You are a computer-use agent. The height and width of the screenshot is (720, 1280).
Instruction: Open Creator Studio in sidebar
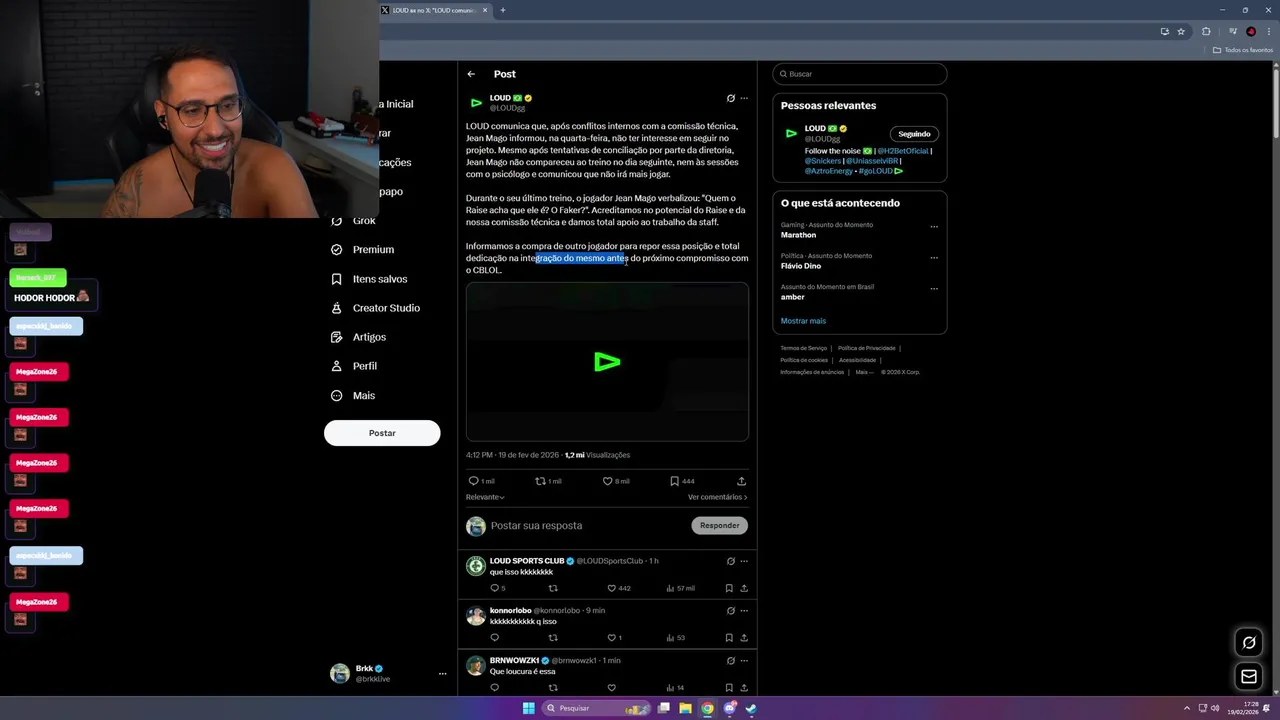click(376, 308)
